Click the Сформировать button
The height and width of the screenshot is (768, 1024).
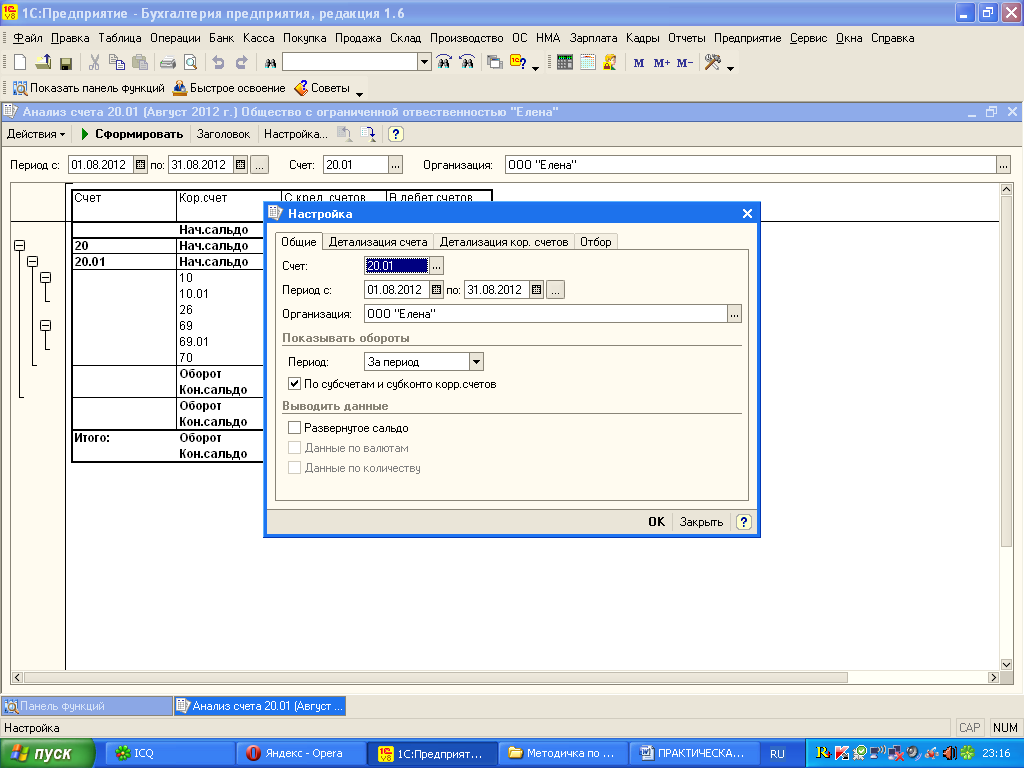(x=131, y=134)
